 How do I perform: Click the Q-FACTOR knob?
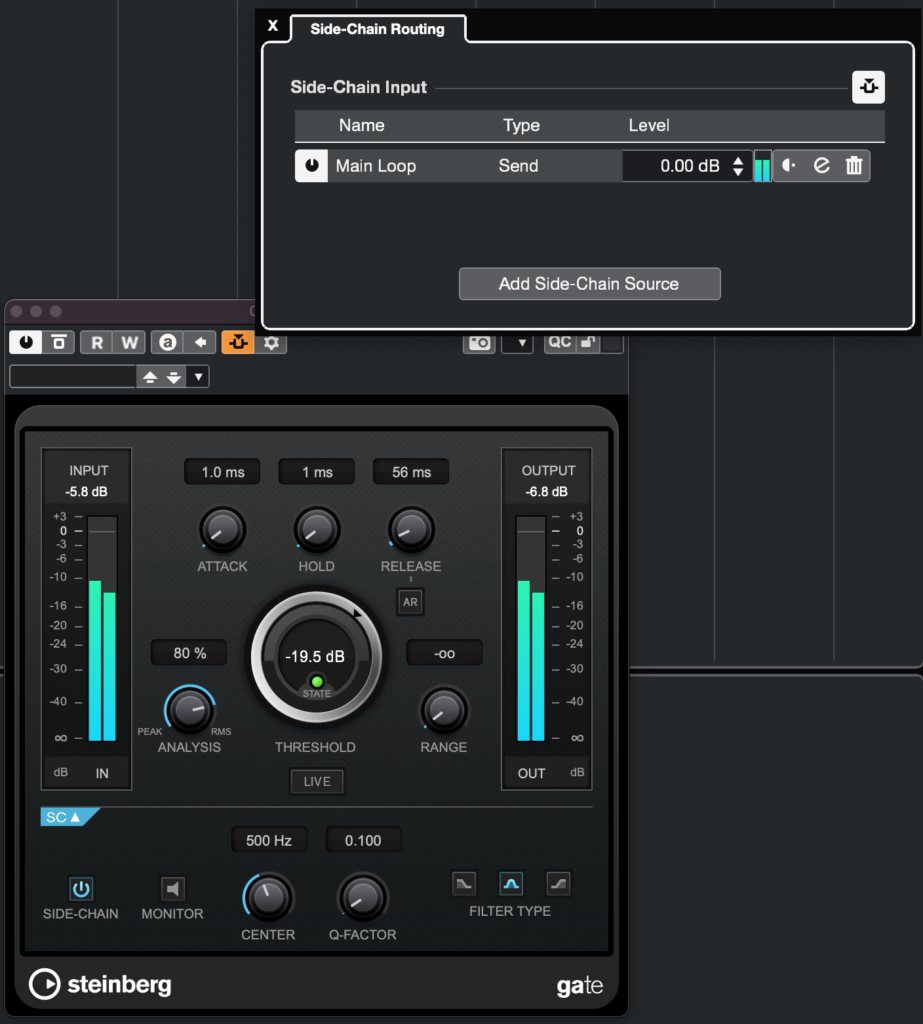click(x=363, y=897)
